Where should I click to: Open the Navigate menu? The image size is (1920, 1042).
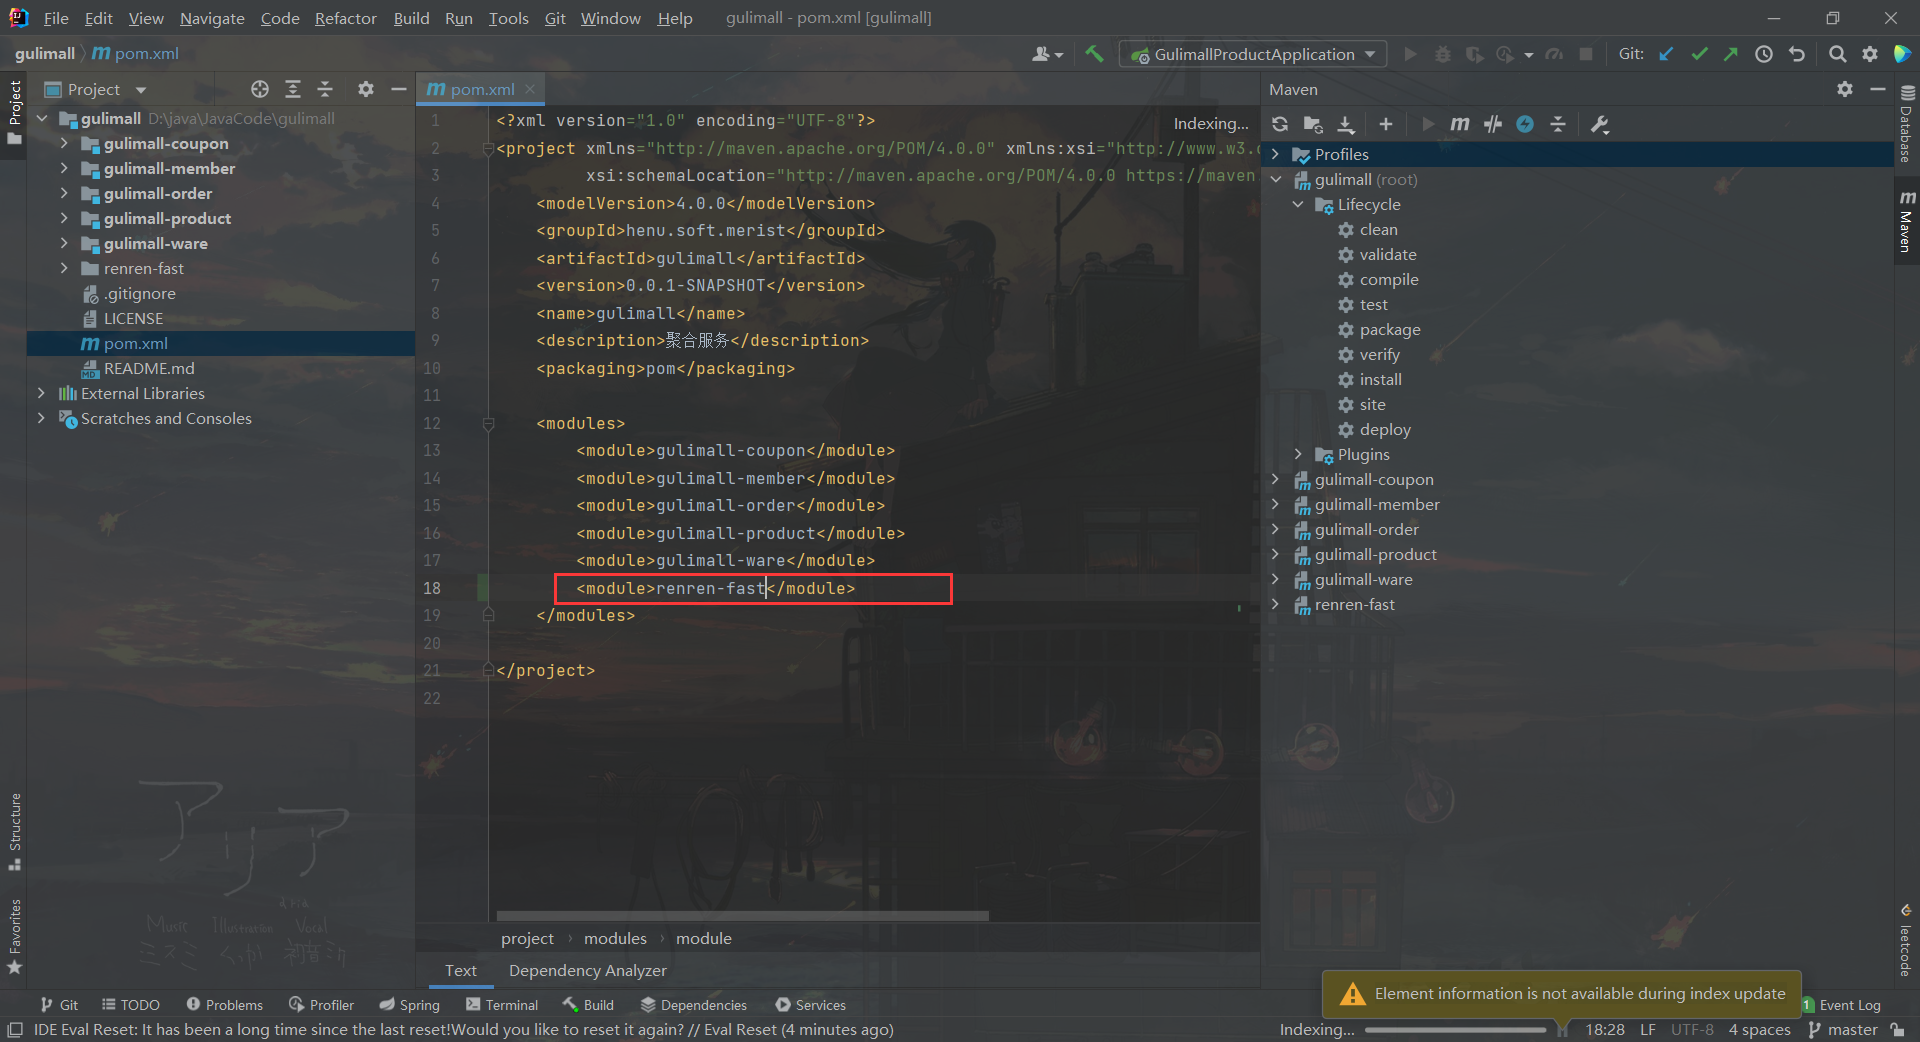212,18
